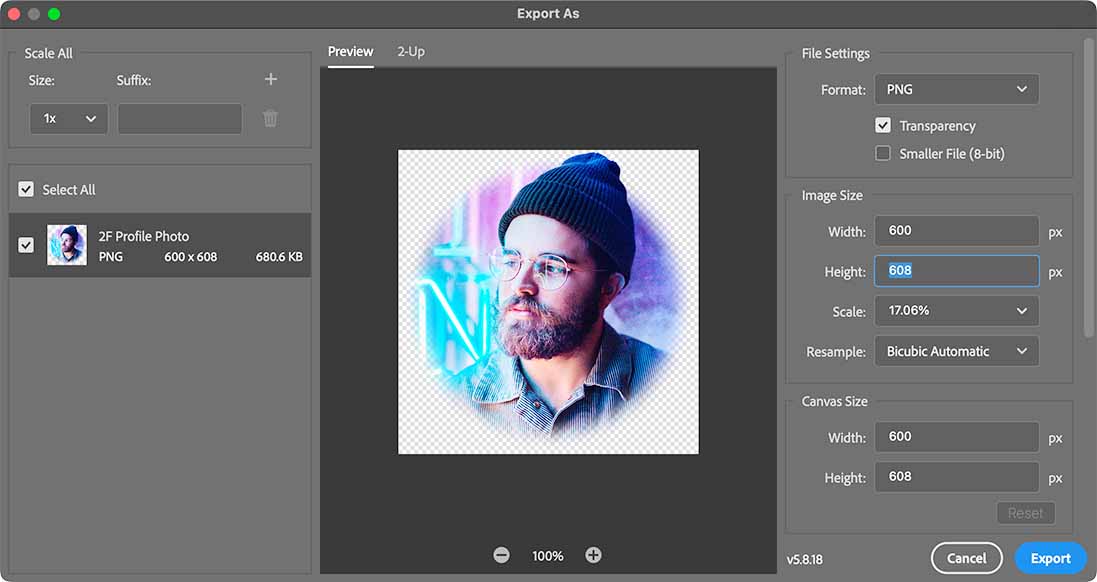The image size is (1097, 582).
Task: Select the Preview tab
Action: (350, 51)
